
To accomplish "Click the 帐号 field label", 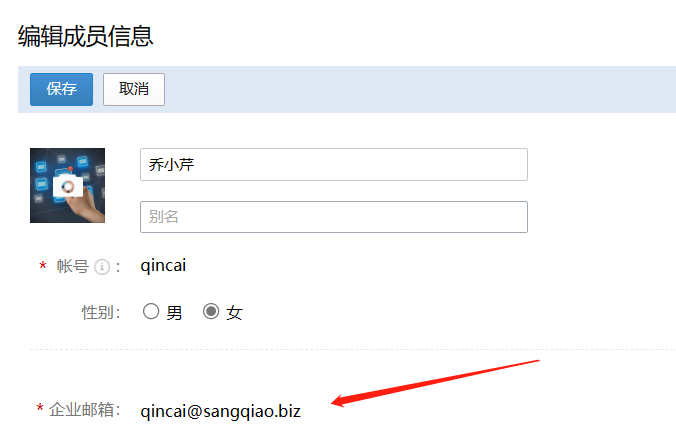I will [72, 266].
